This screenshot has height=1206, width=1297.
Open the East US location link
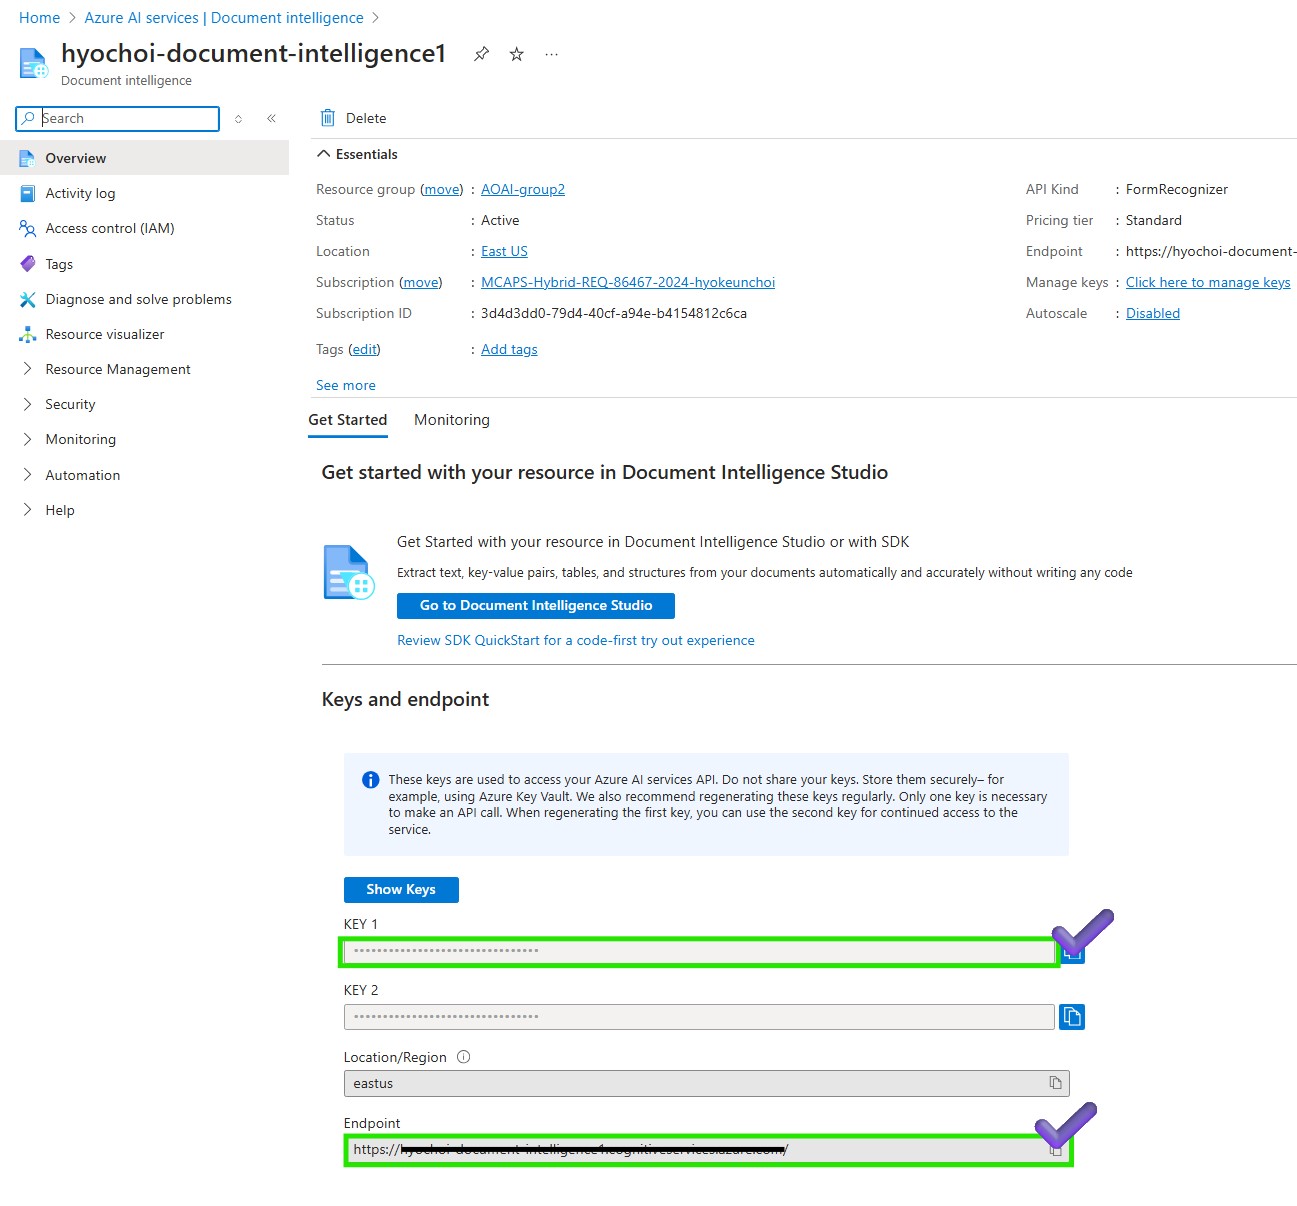[504, 251]
